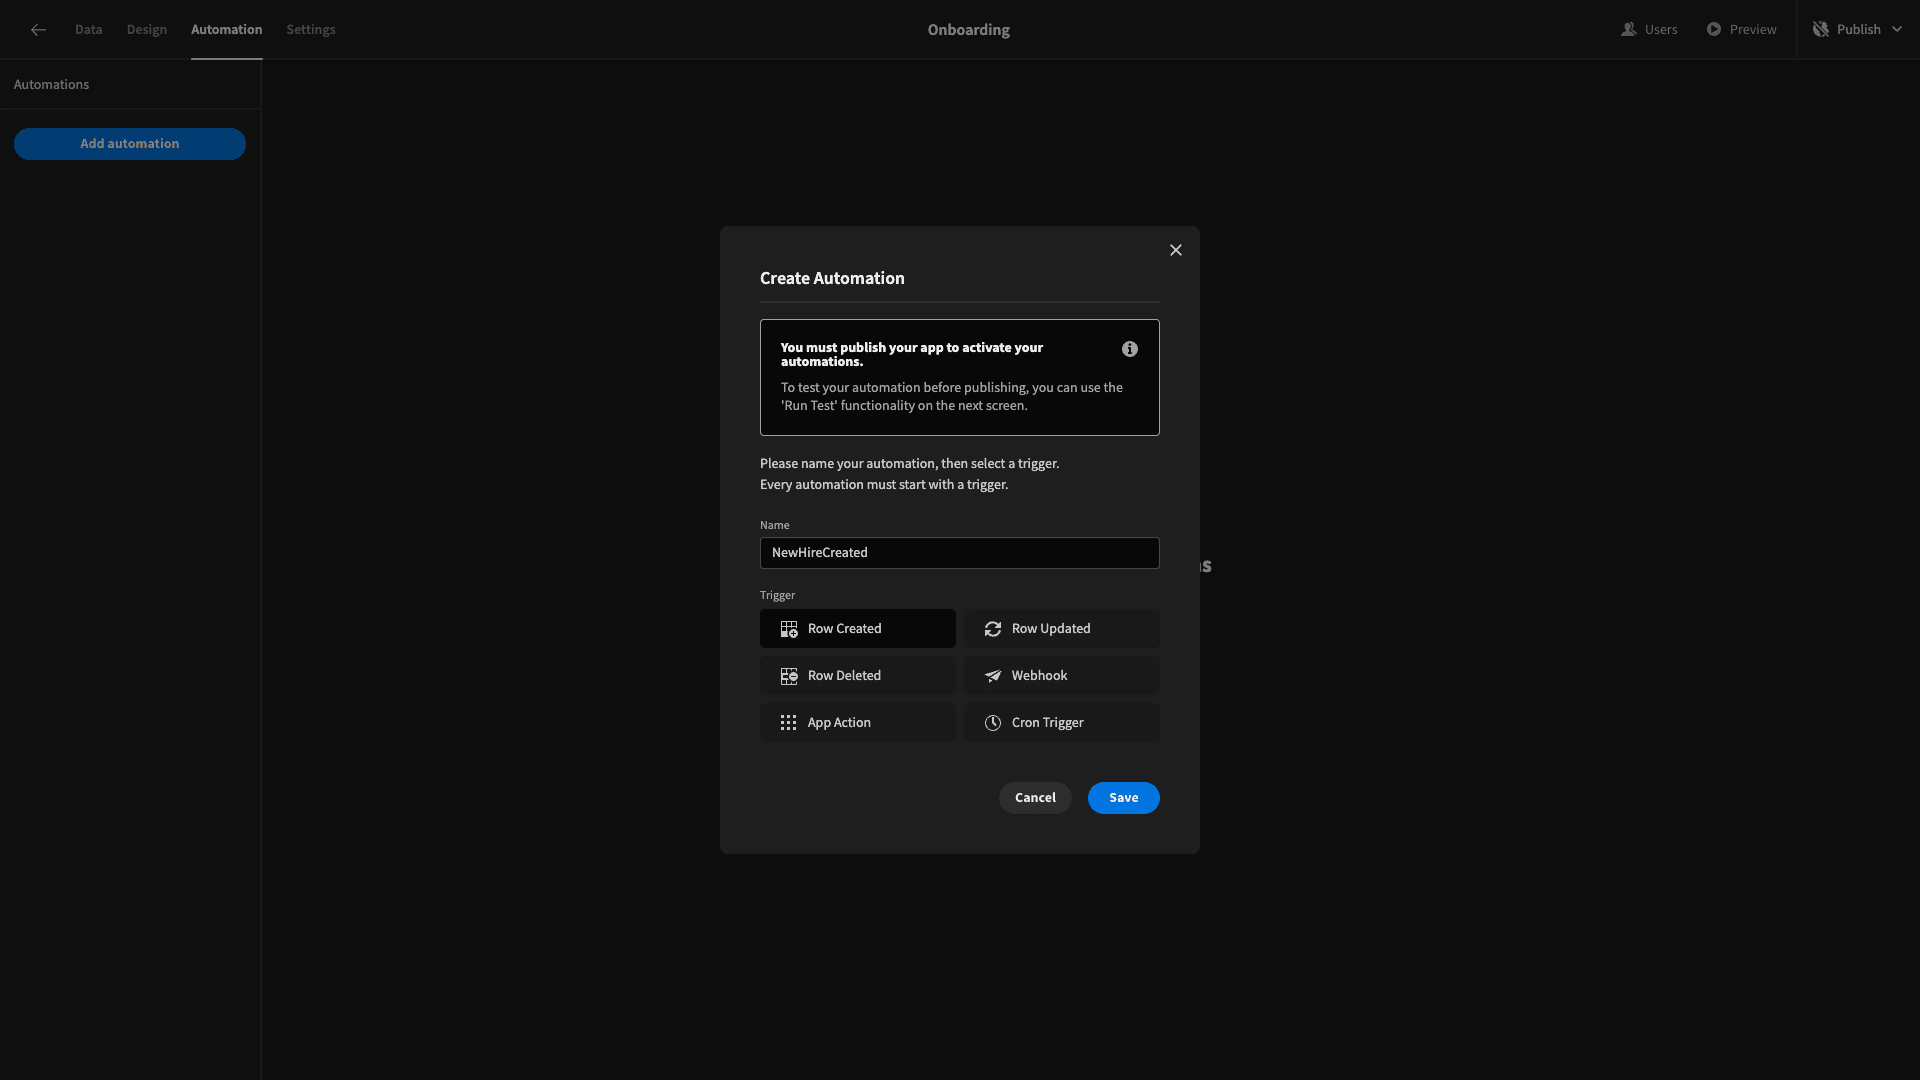Click the Cancel button
Viewport: 1920px width, 1080px height.
pos(1035,798)
